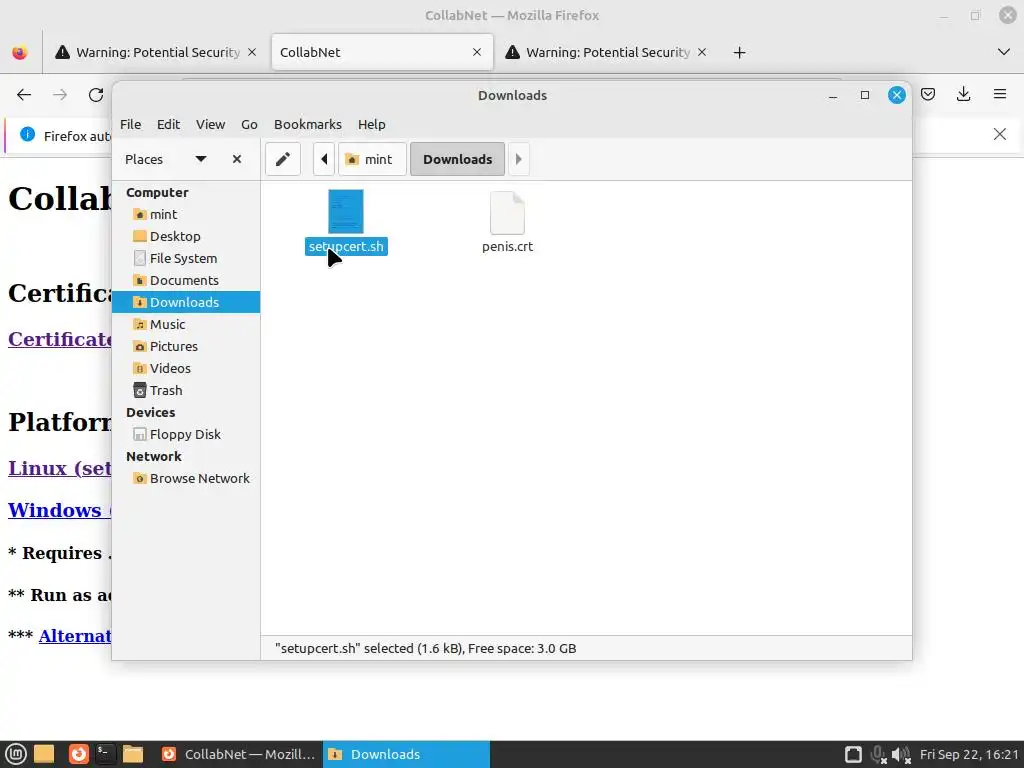Open the clock showing Fri Sep 22
This screenshot has width=1024, height=768.
[x=969, y=754]
